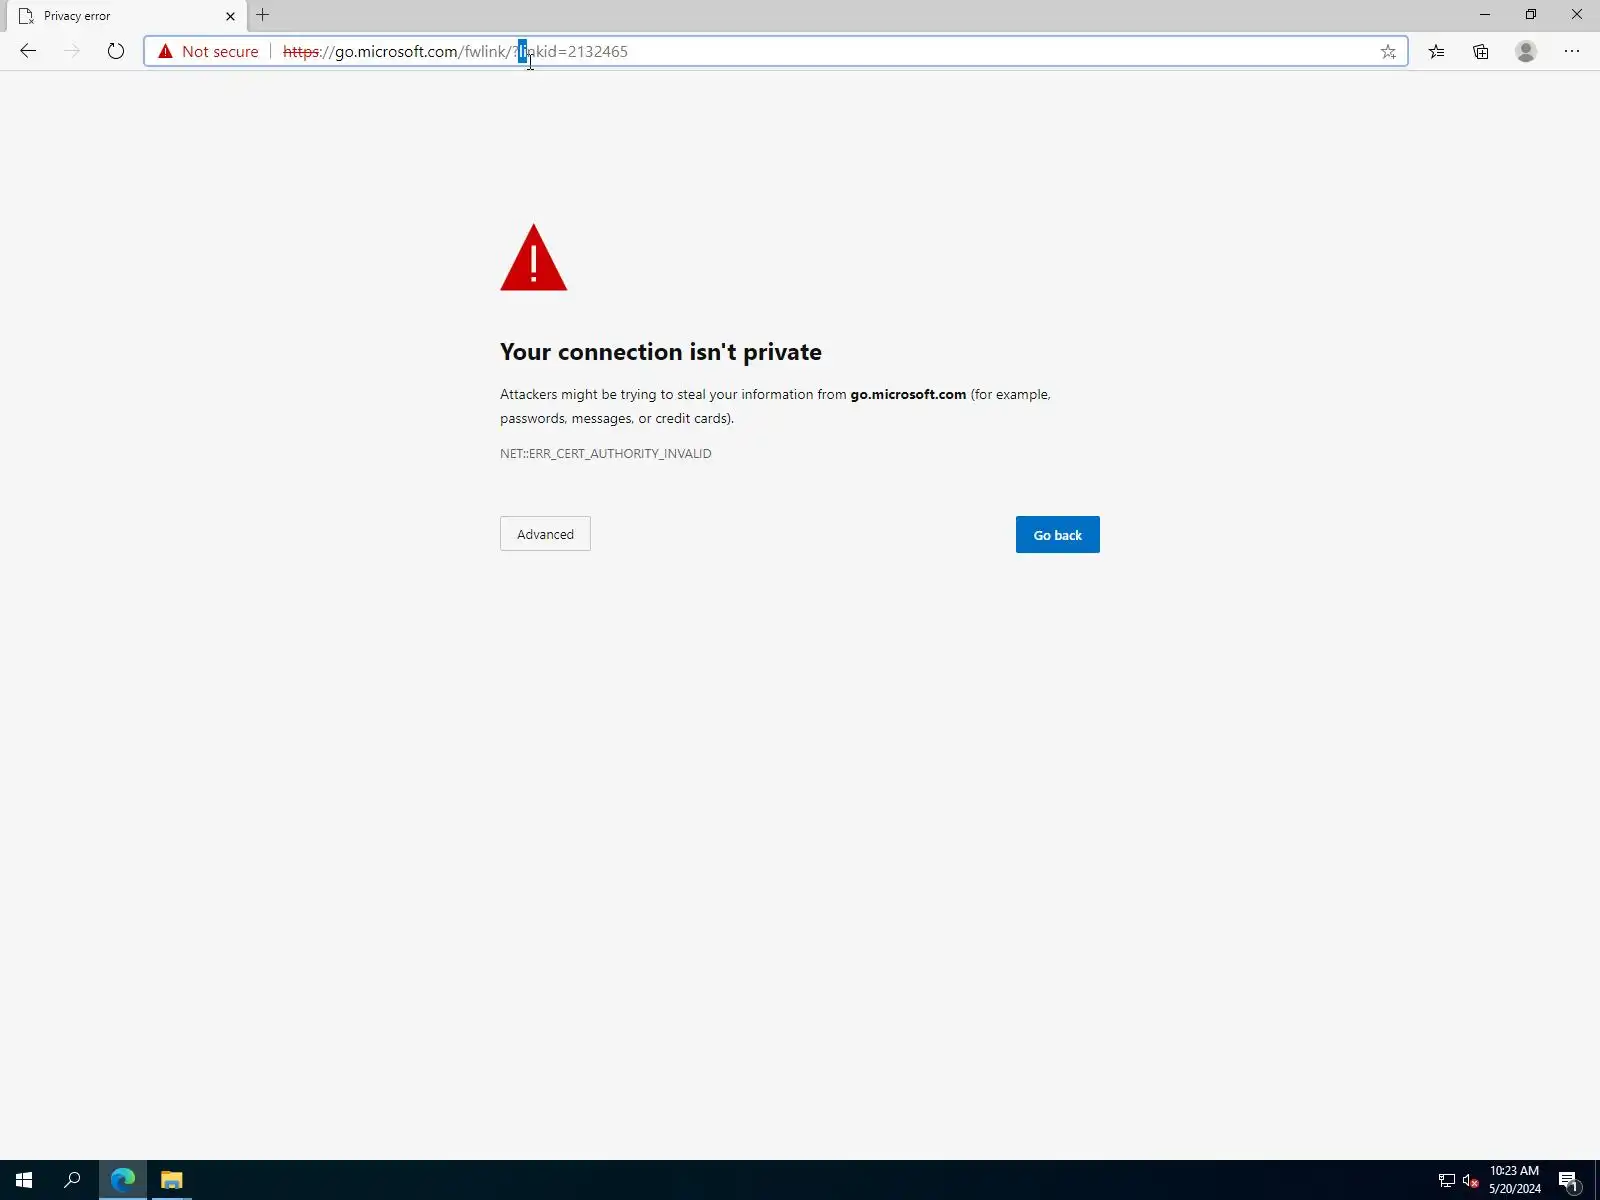Click the 'Your connection isn't private' heading
This screenshot has width=1600, height=1200.
661,352
